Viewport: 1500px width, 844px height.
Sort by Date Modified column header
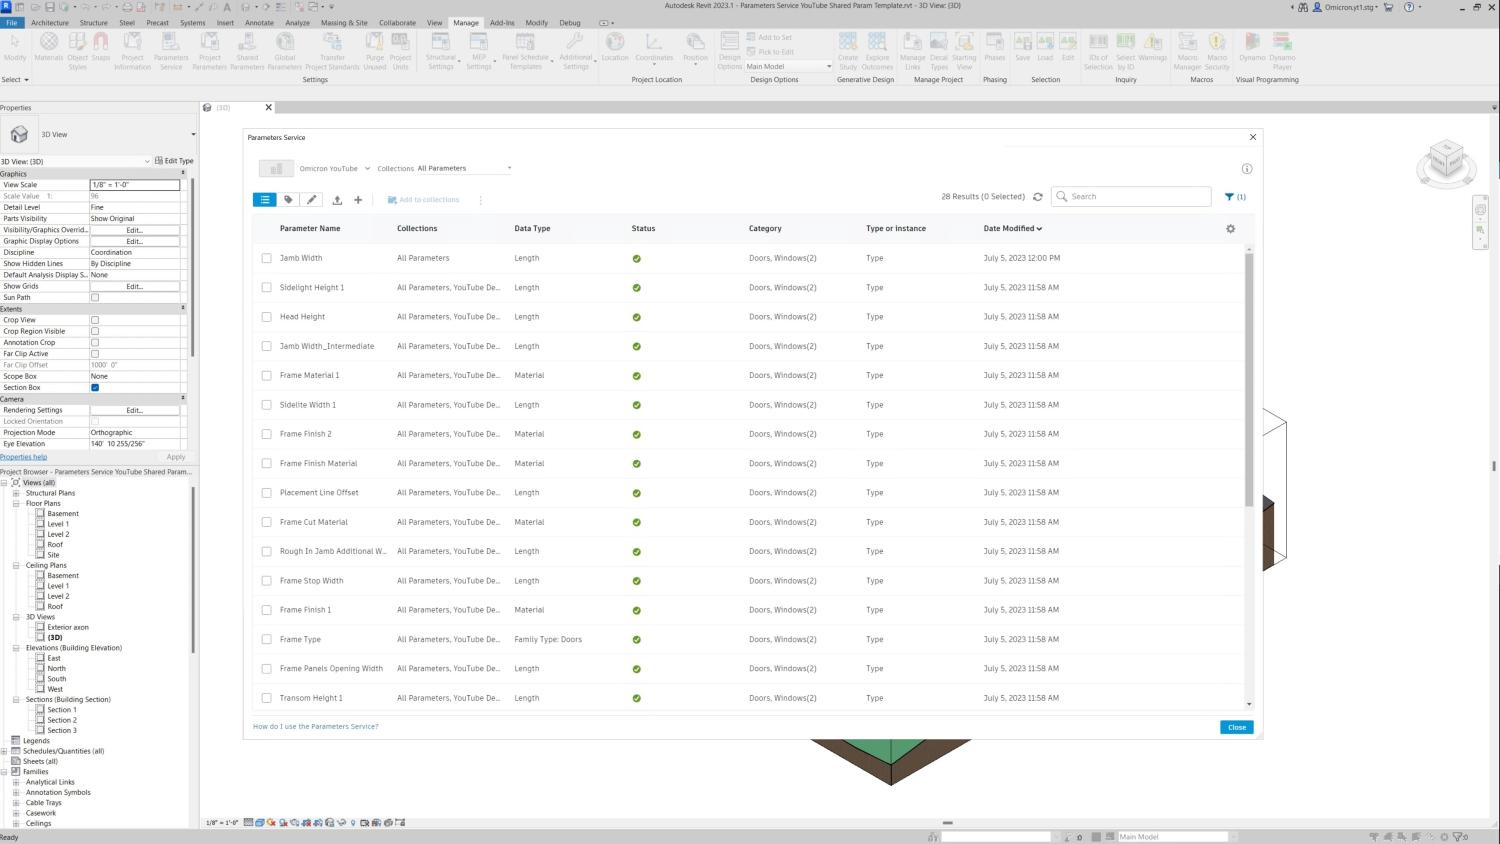point(1012,229)
